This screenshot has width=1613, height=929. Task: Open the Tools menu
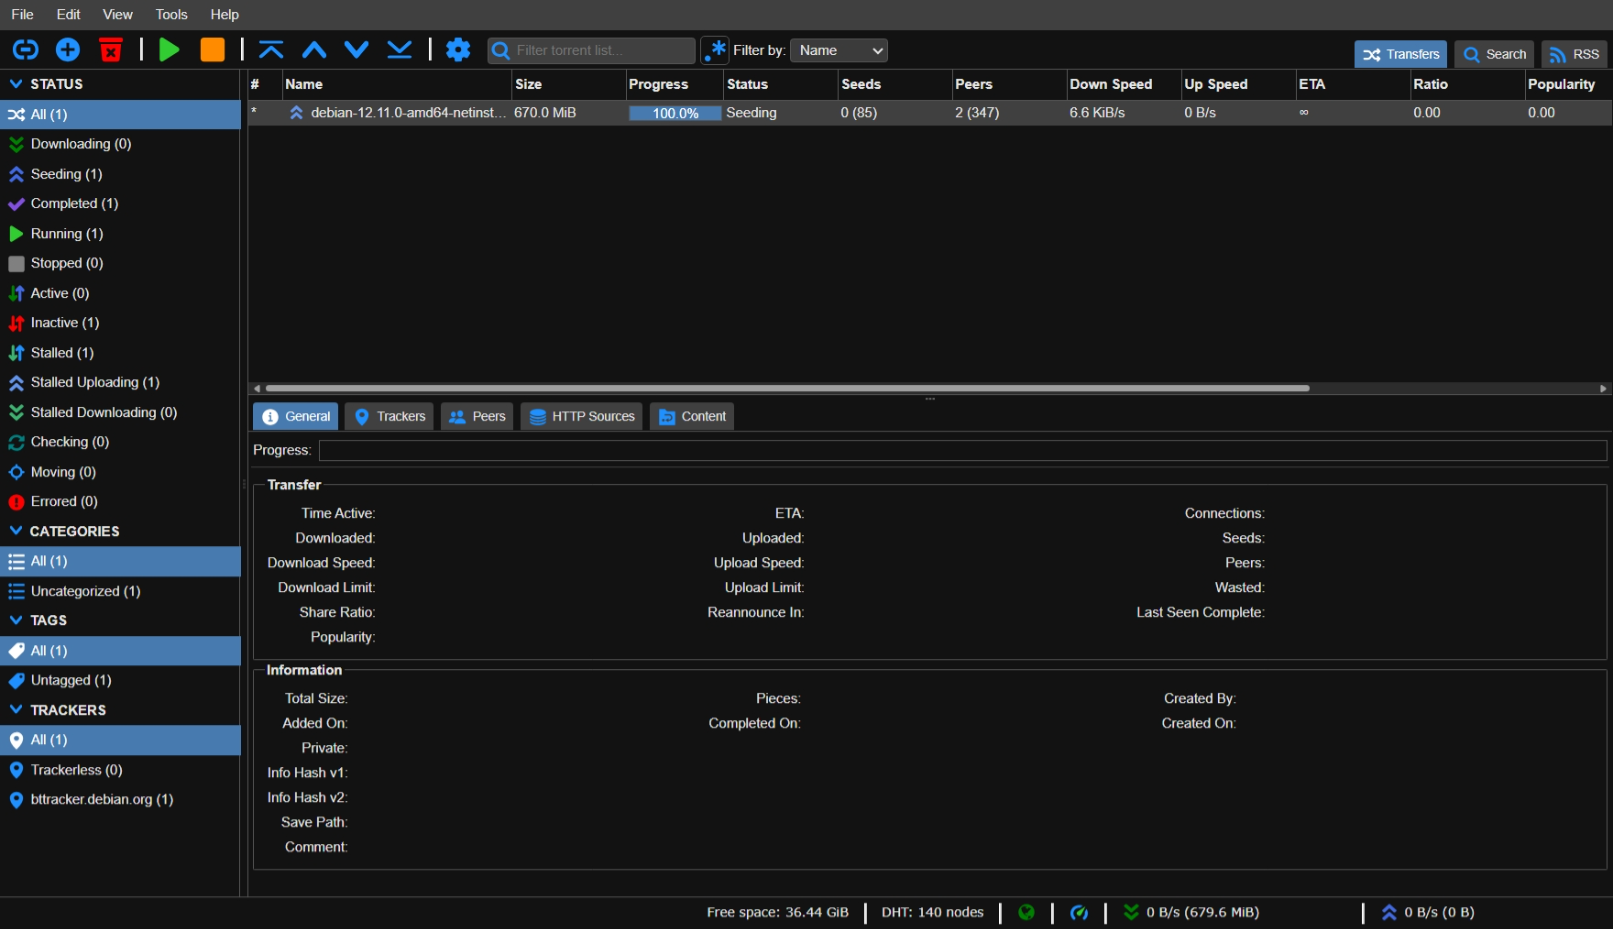tap(171, 14)
